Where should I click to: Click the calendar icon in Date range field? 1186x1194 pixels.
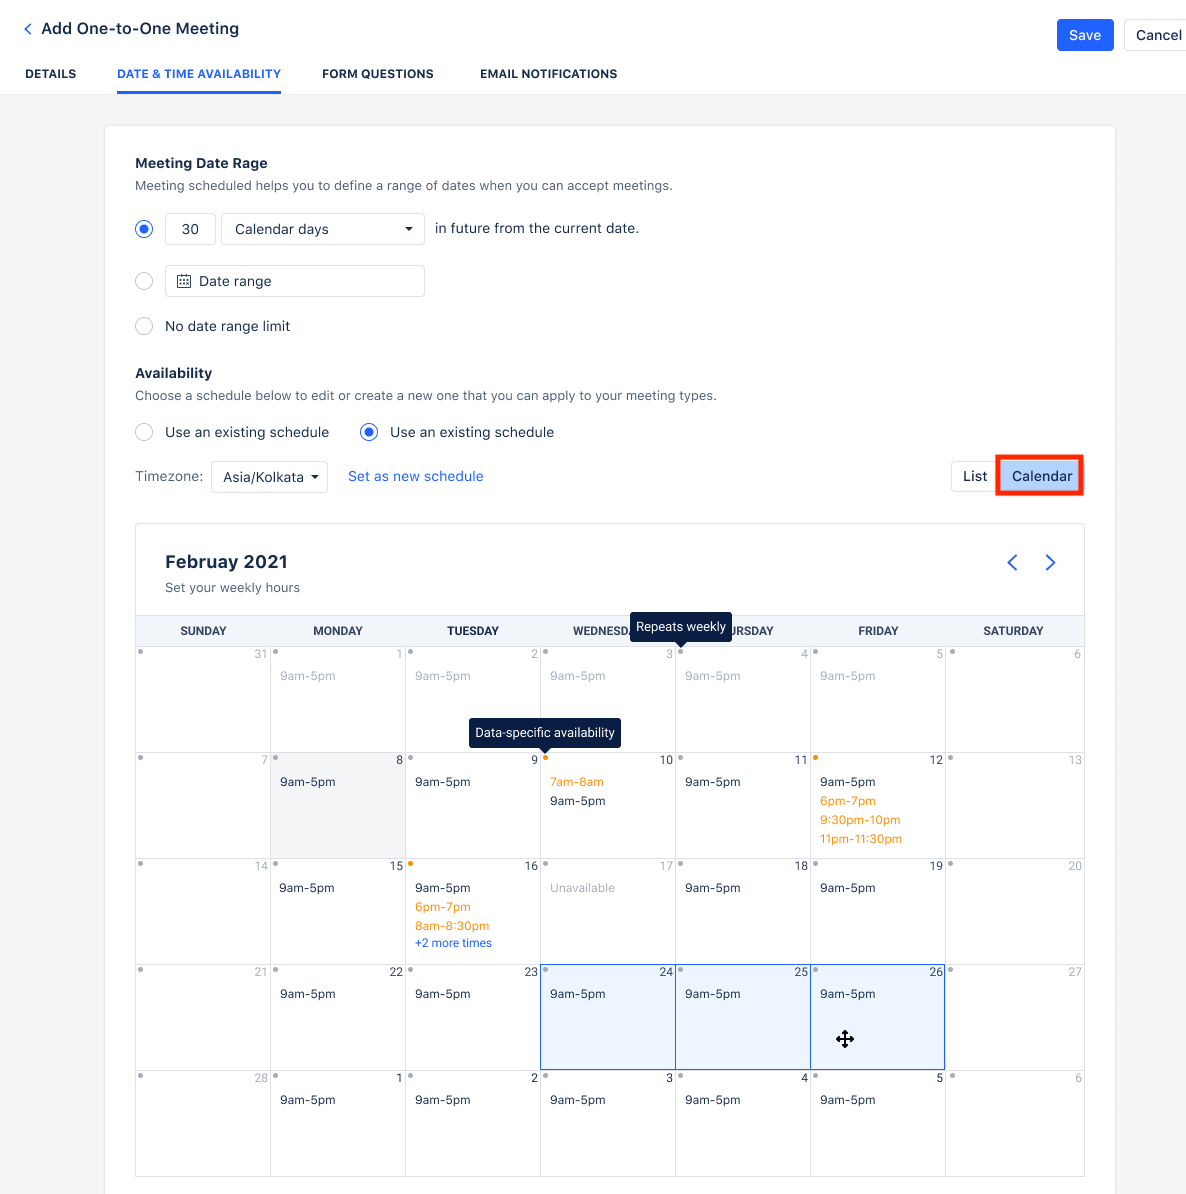184,281
